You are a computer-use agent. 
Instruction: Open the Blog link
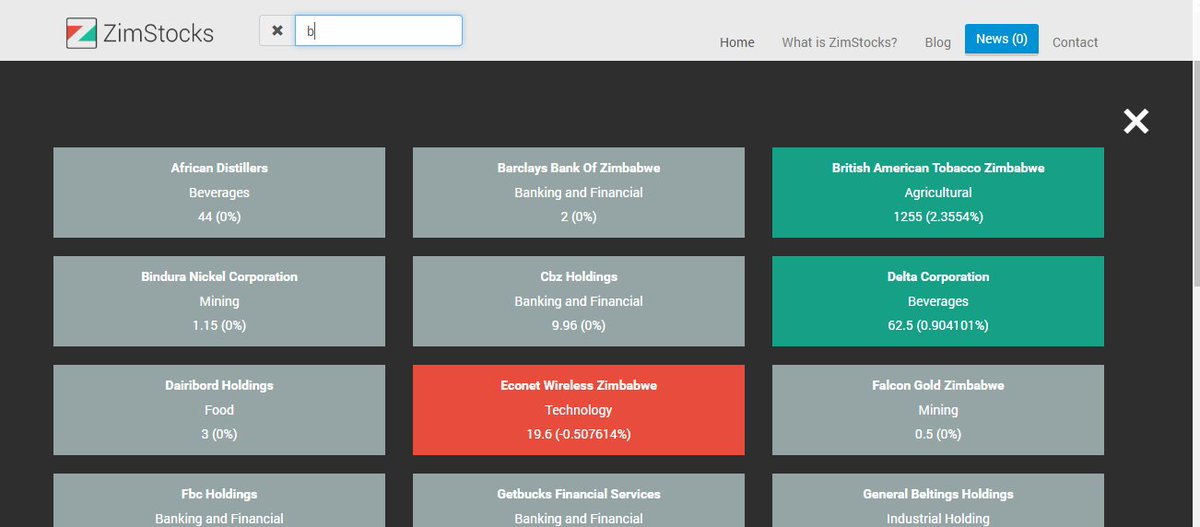click(x=938, y=42)
